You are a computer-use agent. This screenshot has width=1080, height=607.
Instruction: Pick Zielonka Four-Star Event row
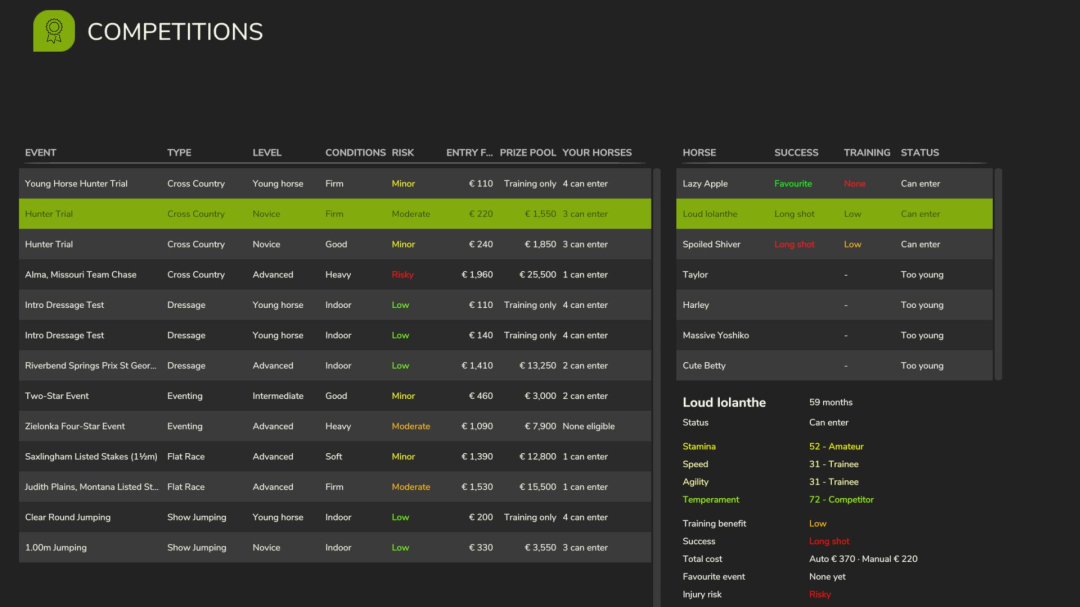click(x=335, y=426)
